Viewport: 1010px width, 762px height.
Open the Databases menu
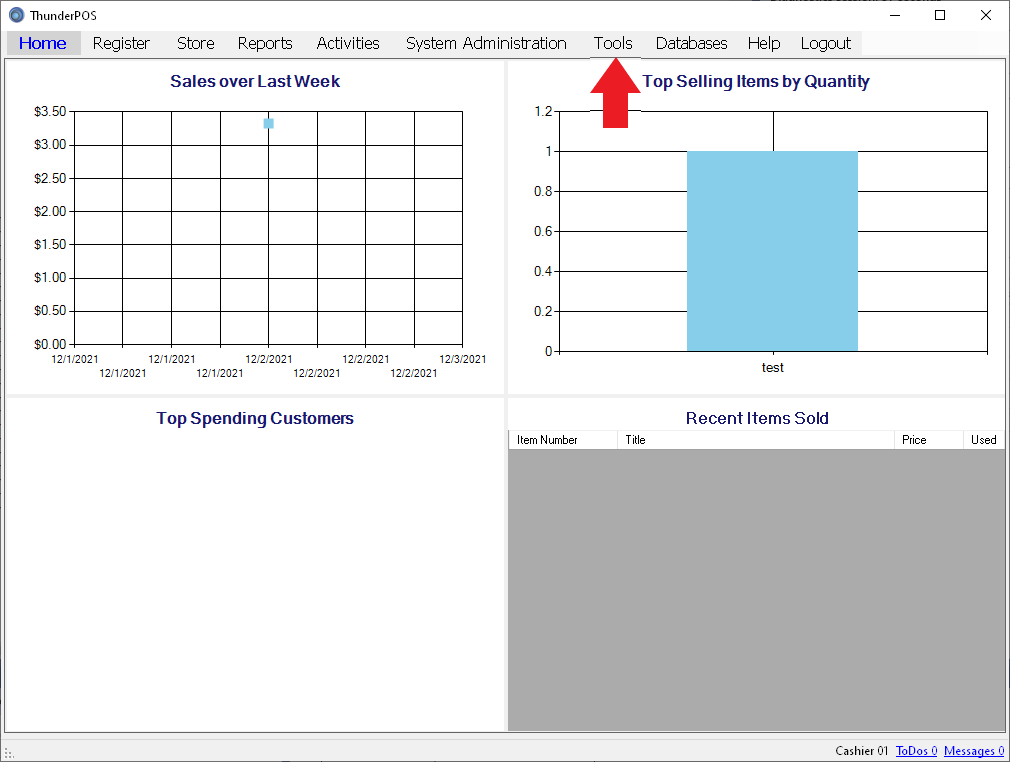691,43
